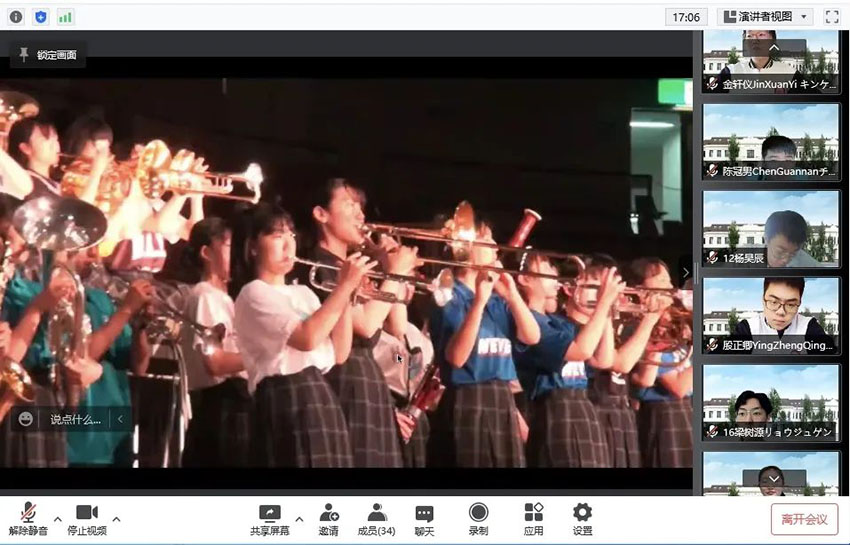
Task: Click the 说点什么 chat input field
Action: pyautogui.click(x=76, y=419)
